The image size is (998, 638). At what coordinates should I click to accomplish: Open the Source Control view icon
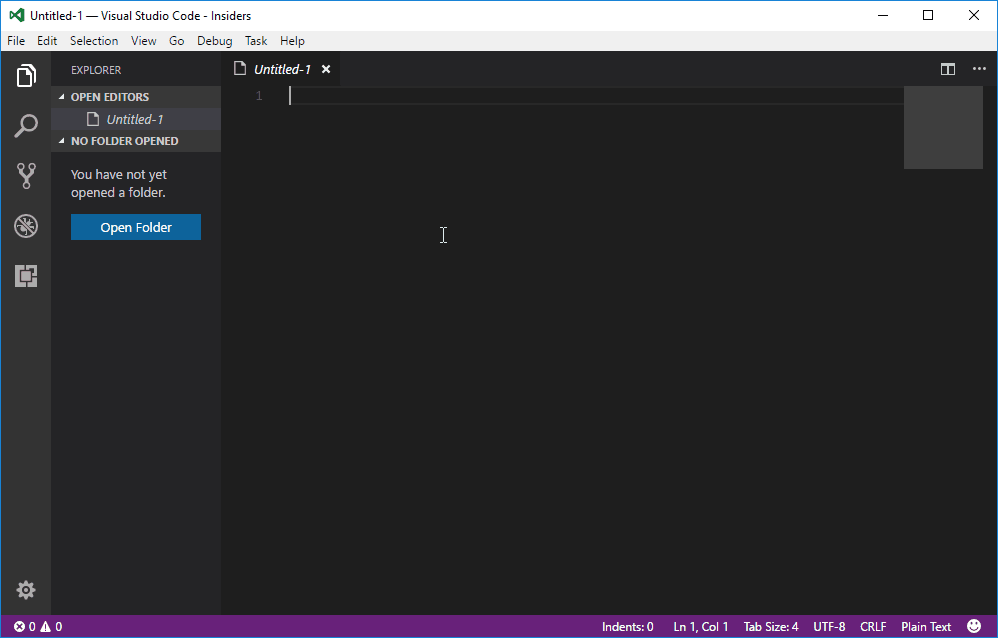(x=26, y=176)
